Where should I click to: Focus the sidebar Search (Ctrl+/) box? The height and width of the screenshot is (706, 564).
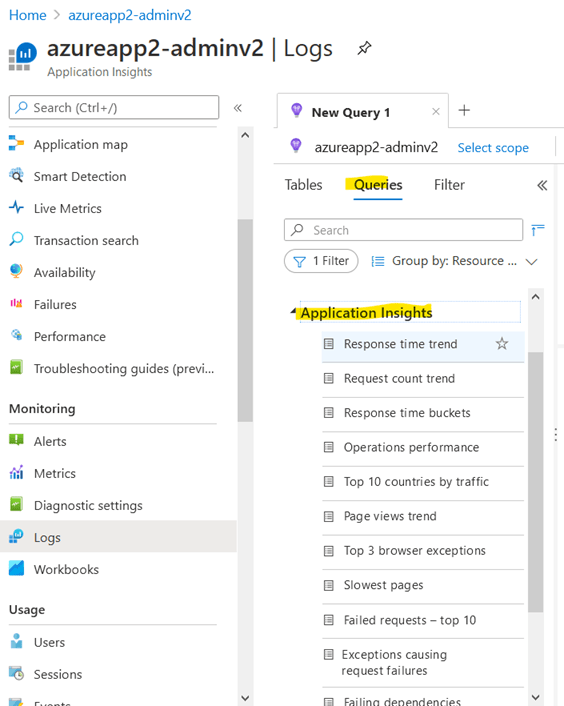114,108
